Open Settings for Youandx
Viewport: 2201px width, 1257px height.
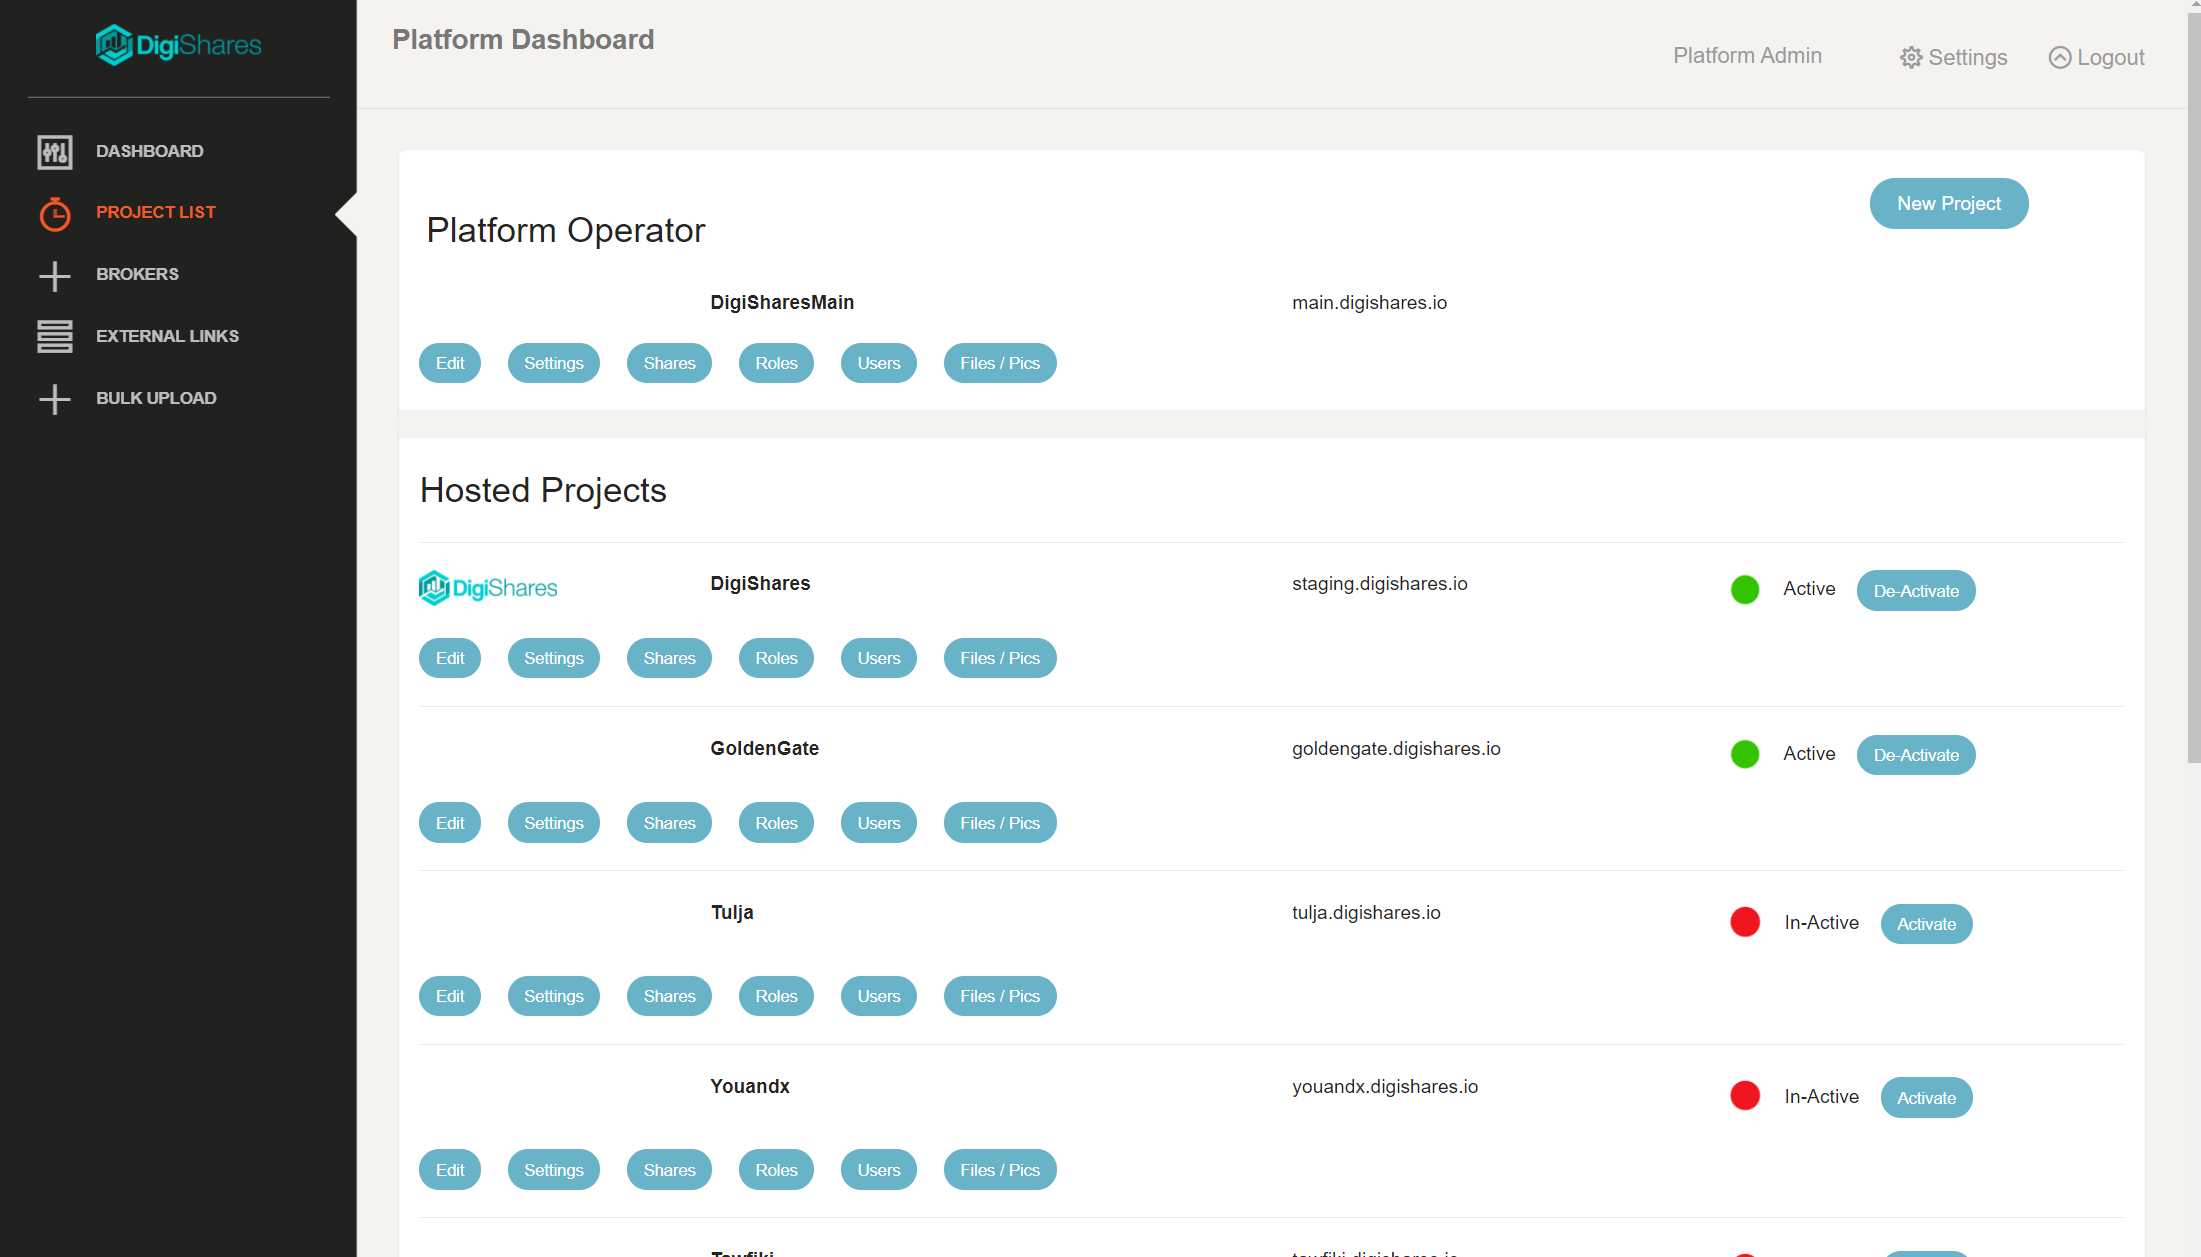click(554, 1170)
